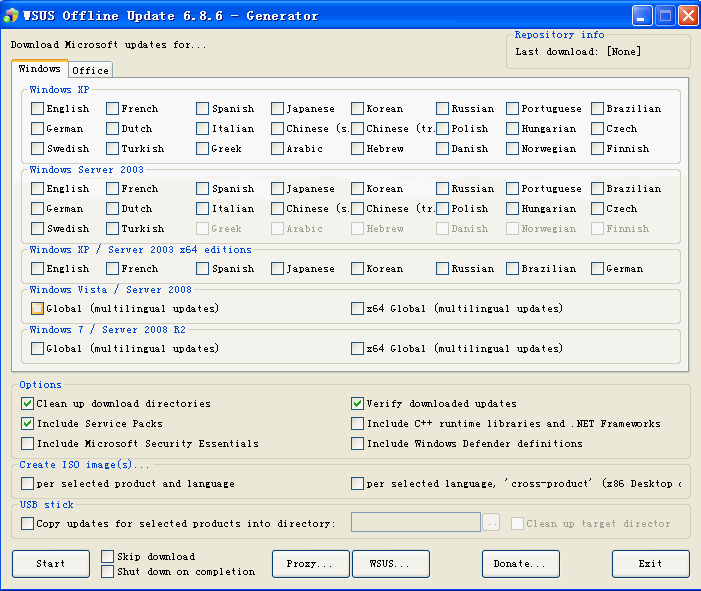The width and height of the screenshot is (701, 591).
Task: Check Japanese under Windows XP
Action: click(x=278, y=109)
